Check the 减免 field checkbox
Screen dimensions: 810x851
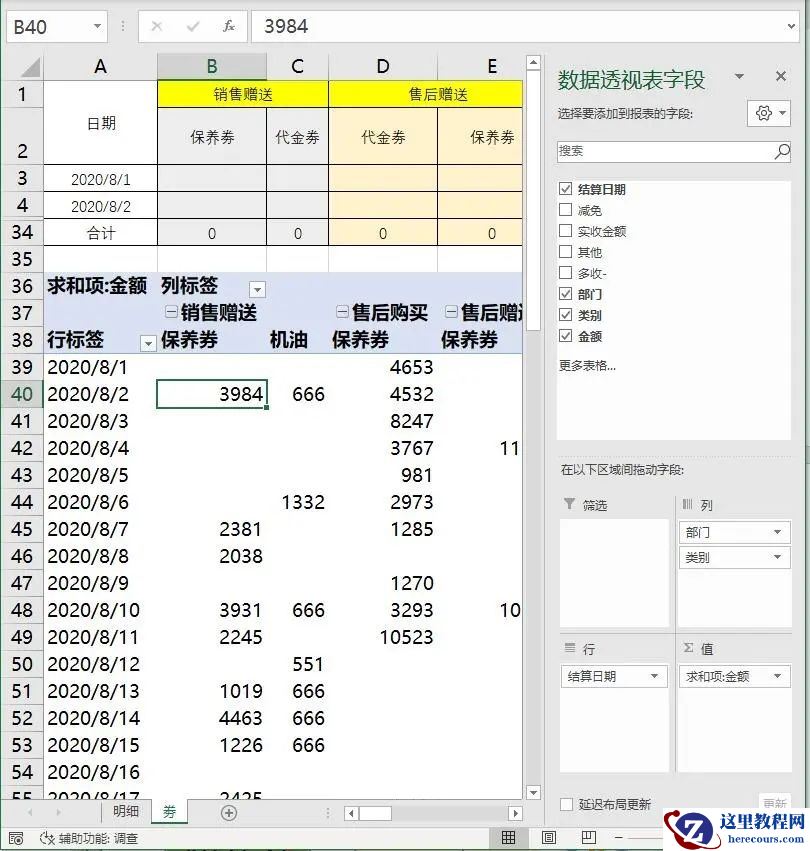pos(565,209)
